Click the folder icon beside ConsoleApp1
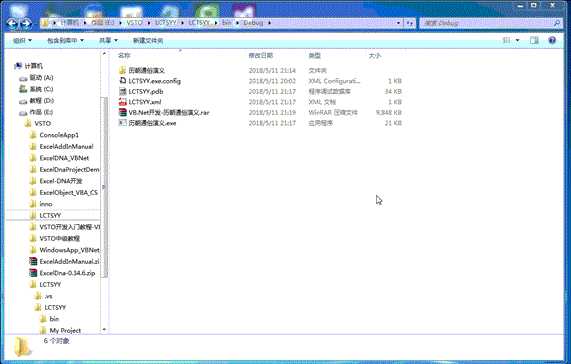Screen dimensions: 571x364 pos(33,135)
